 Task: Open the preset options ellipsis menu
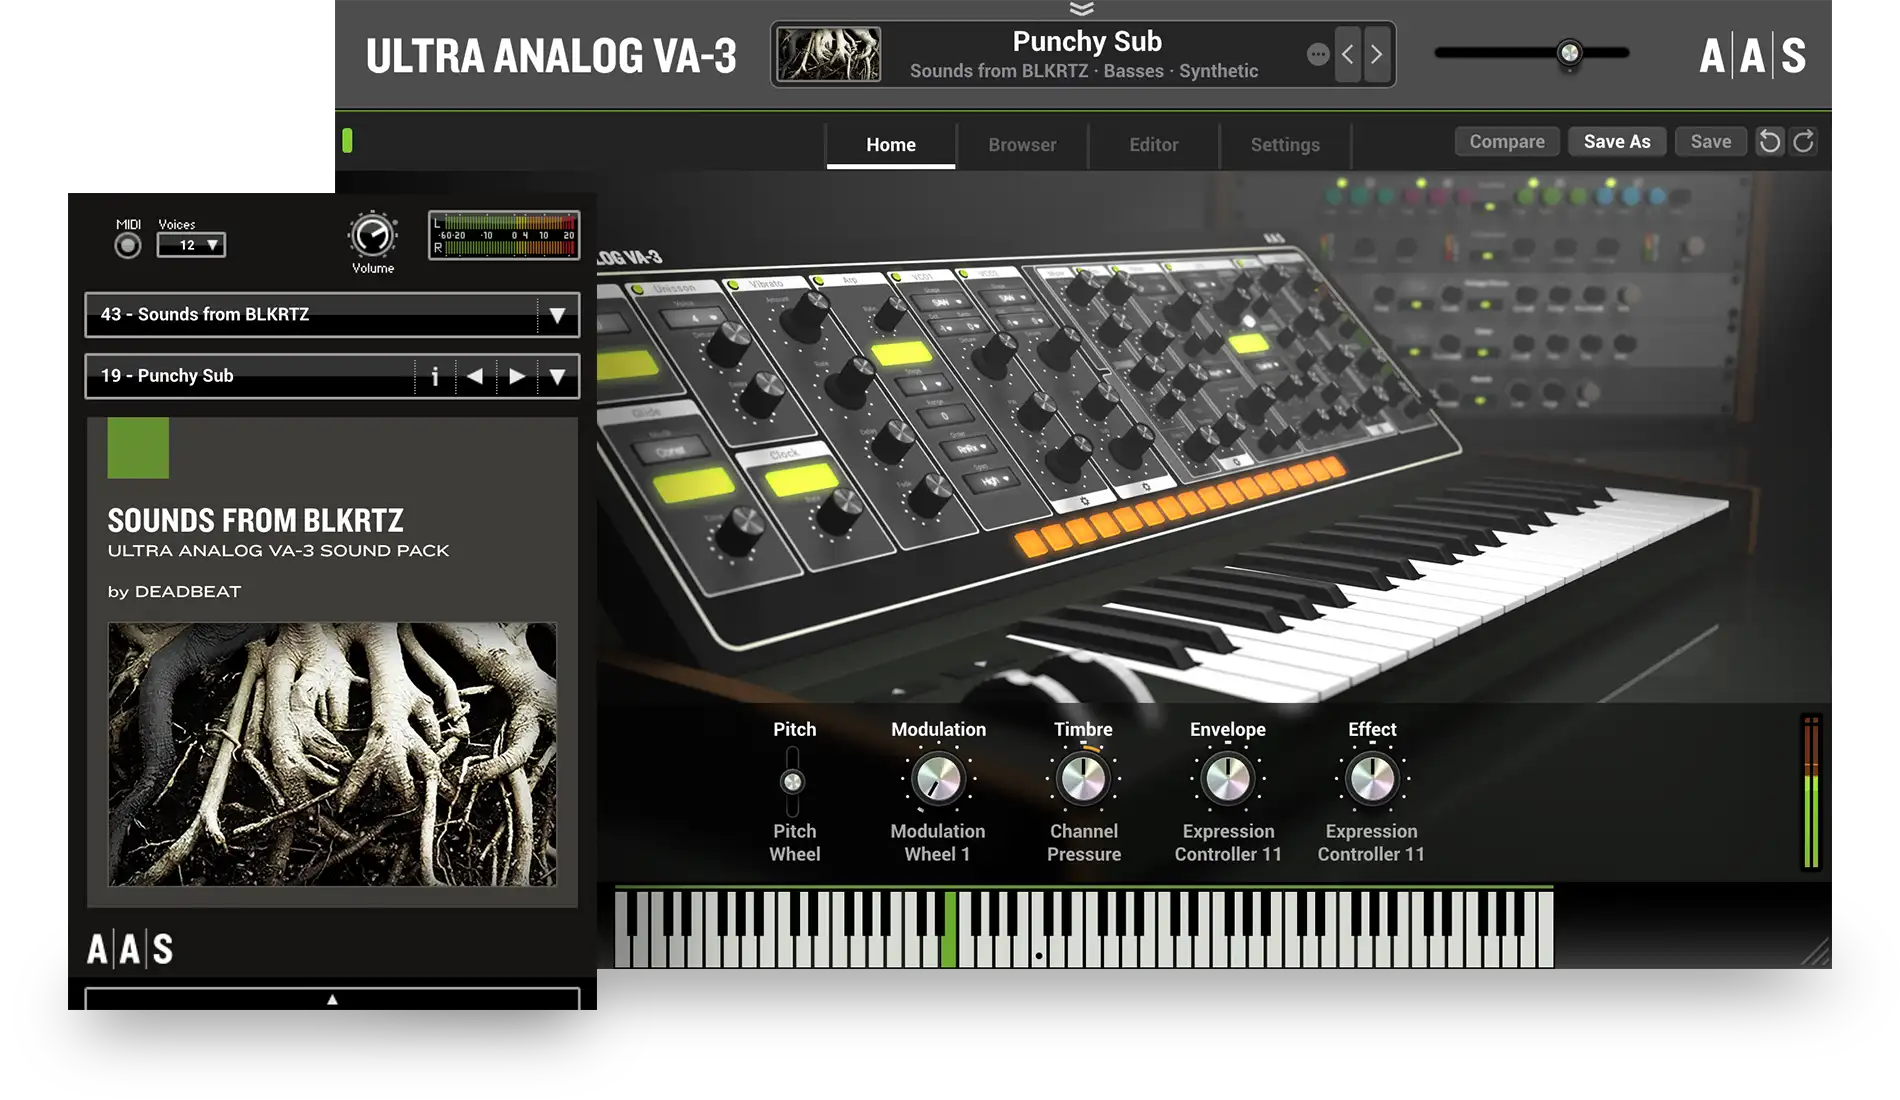click(1318, 55)
